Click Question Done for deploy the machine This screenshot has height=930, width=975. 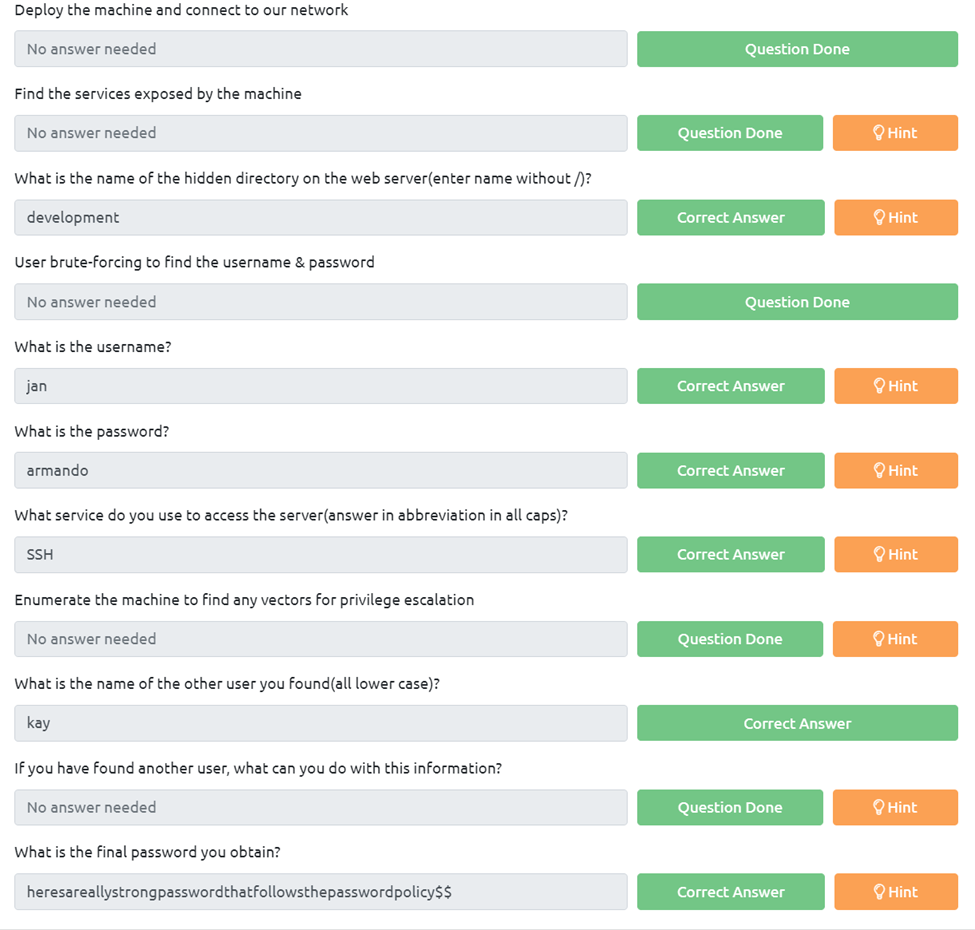coord(797,49)
